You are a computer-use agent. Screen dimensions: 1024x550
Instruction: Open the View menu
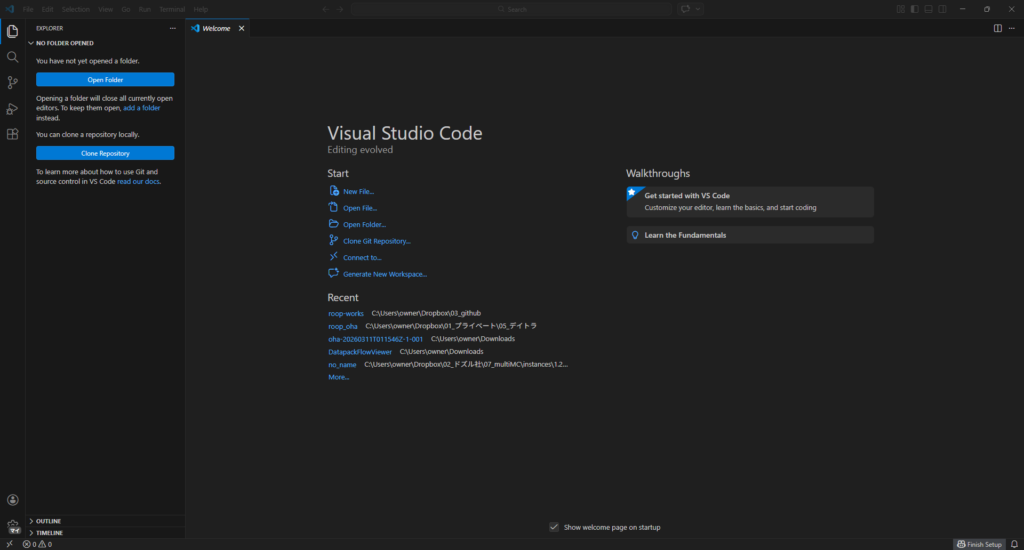[106, 9]
